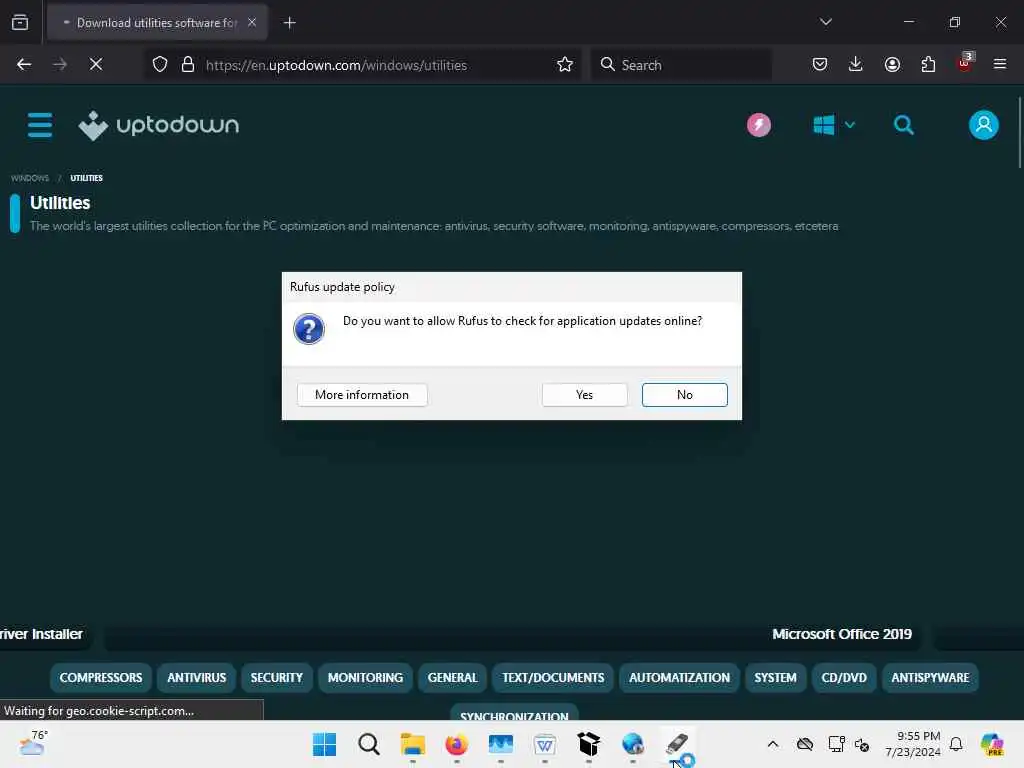Click Microsoft Office 2019 banner
The height and width of the screenshot is (768, 1024).
tap(842, 634)
